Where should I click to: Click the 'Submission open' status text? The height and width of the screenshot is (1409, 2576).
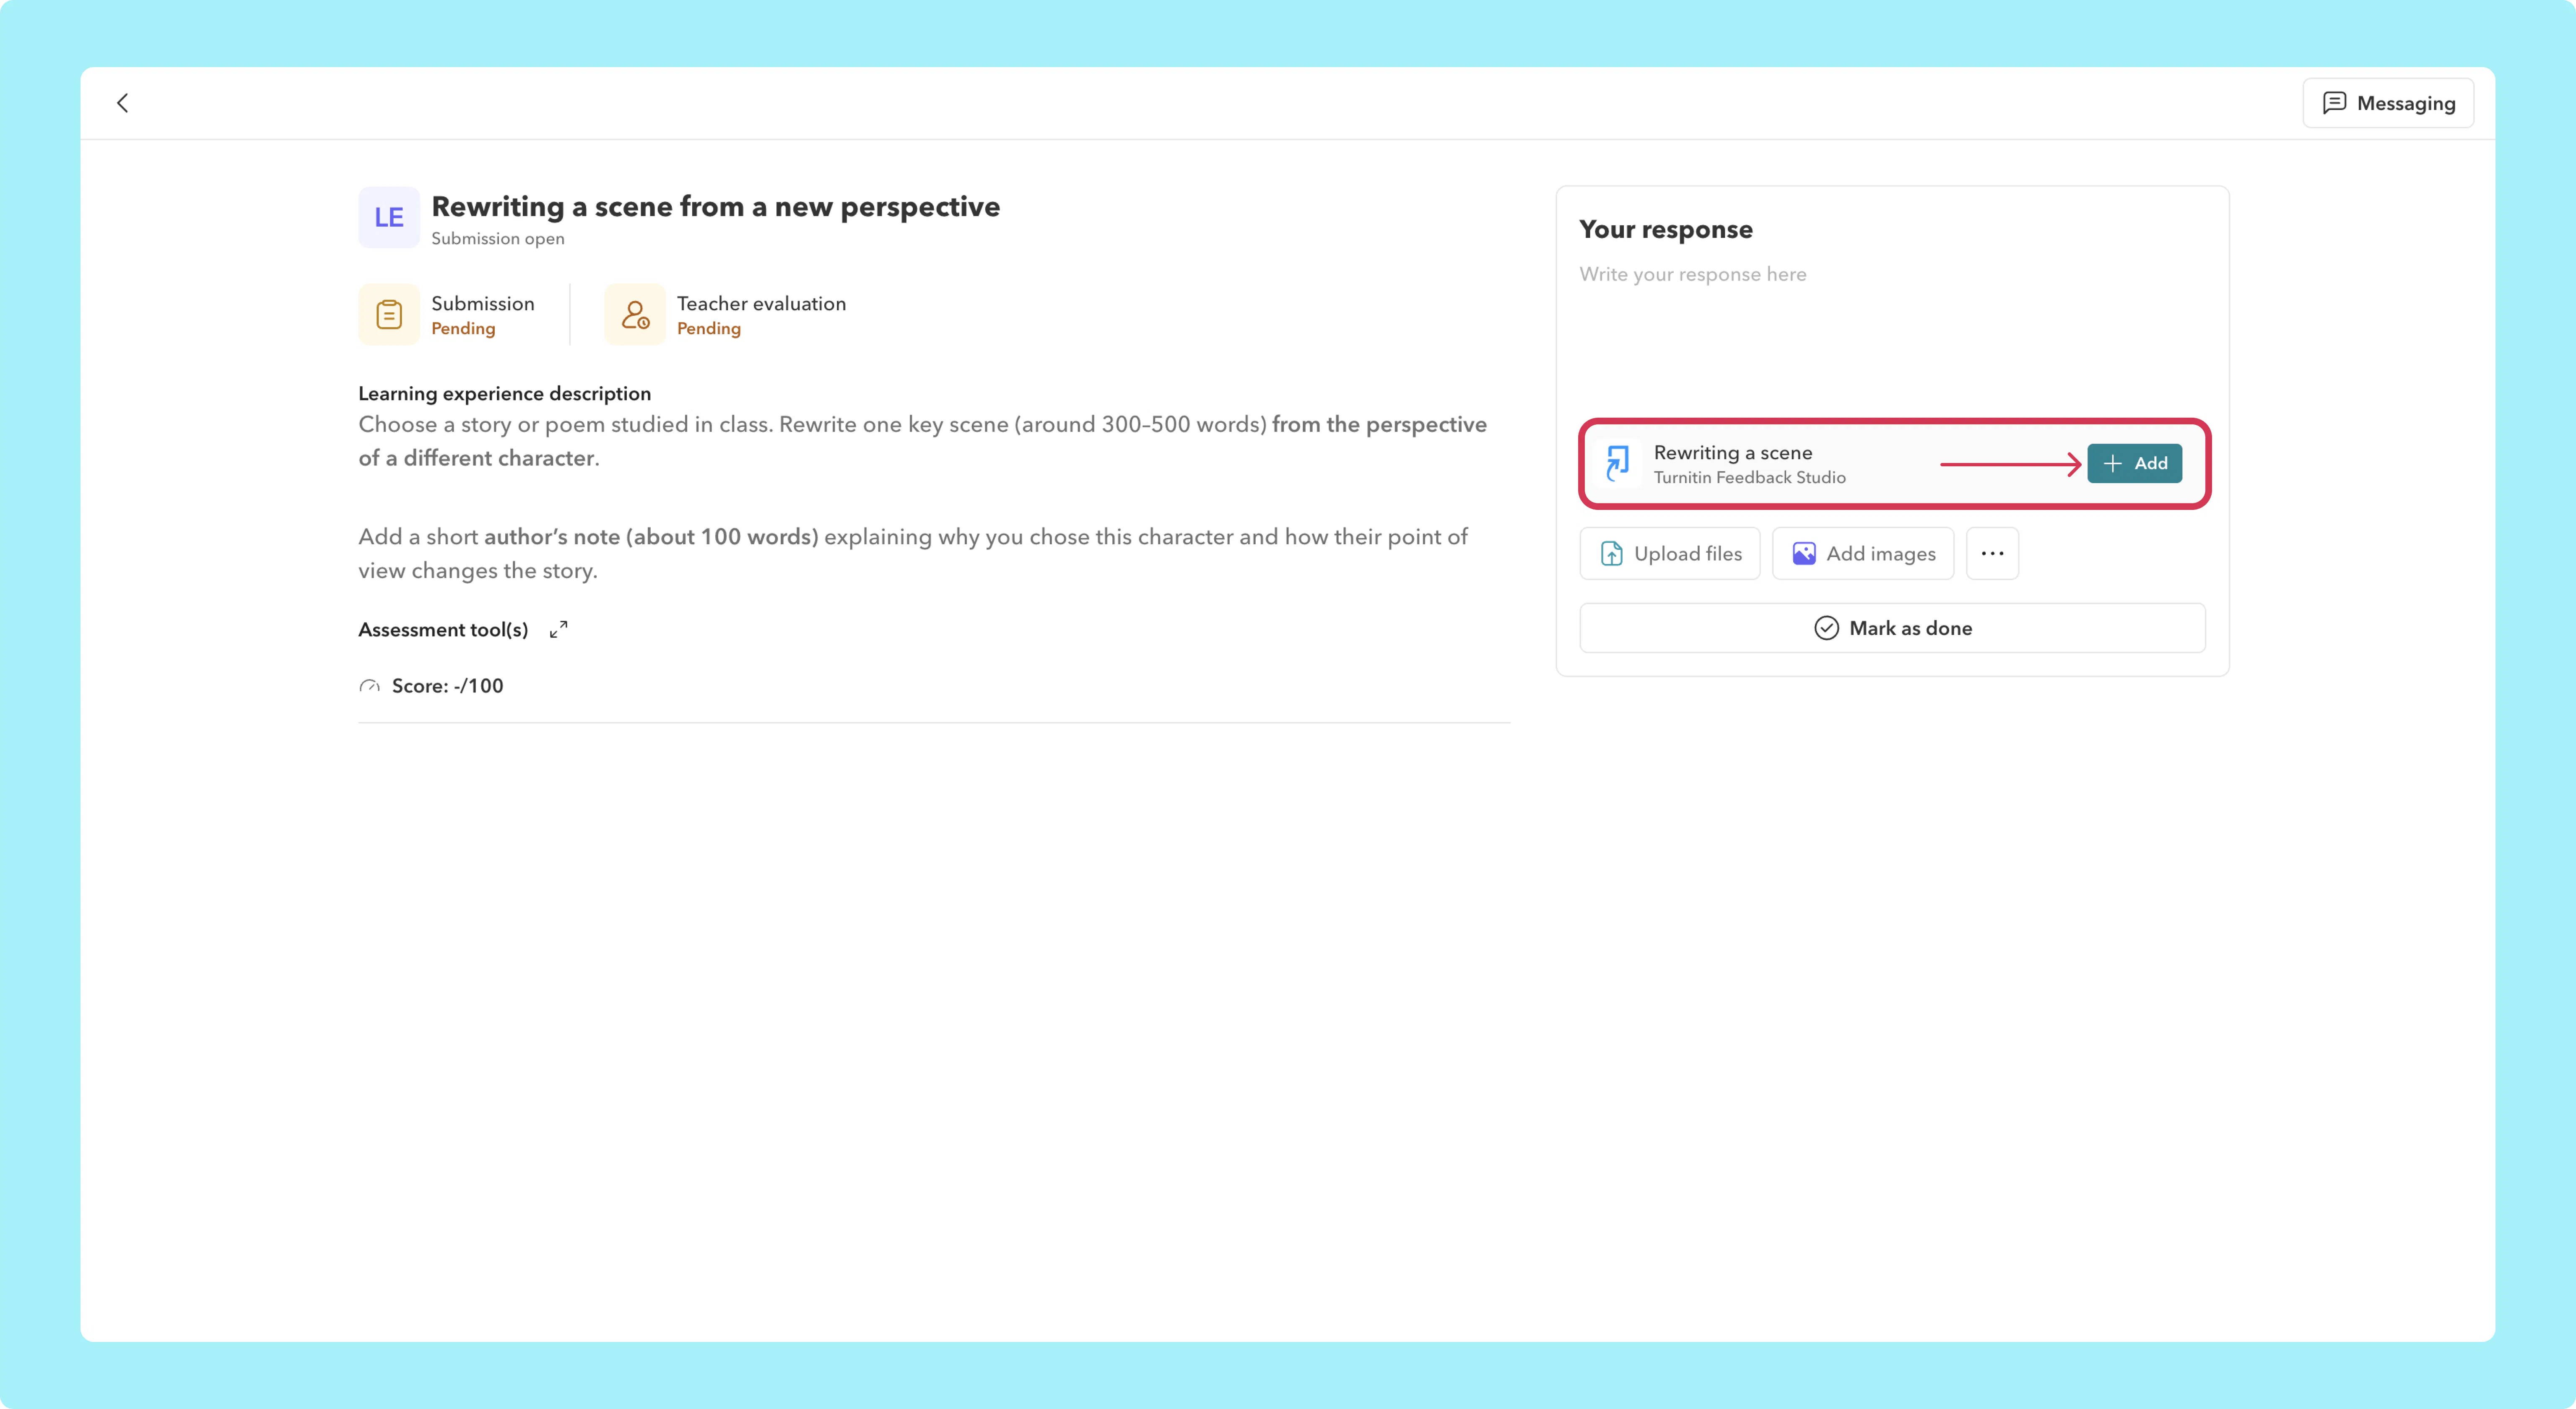(x=498, y=238)
